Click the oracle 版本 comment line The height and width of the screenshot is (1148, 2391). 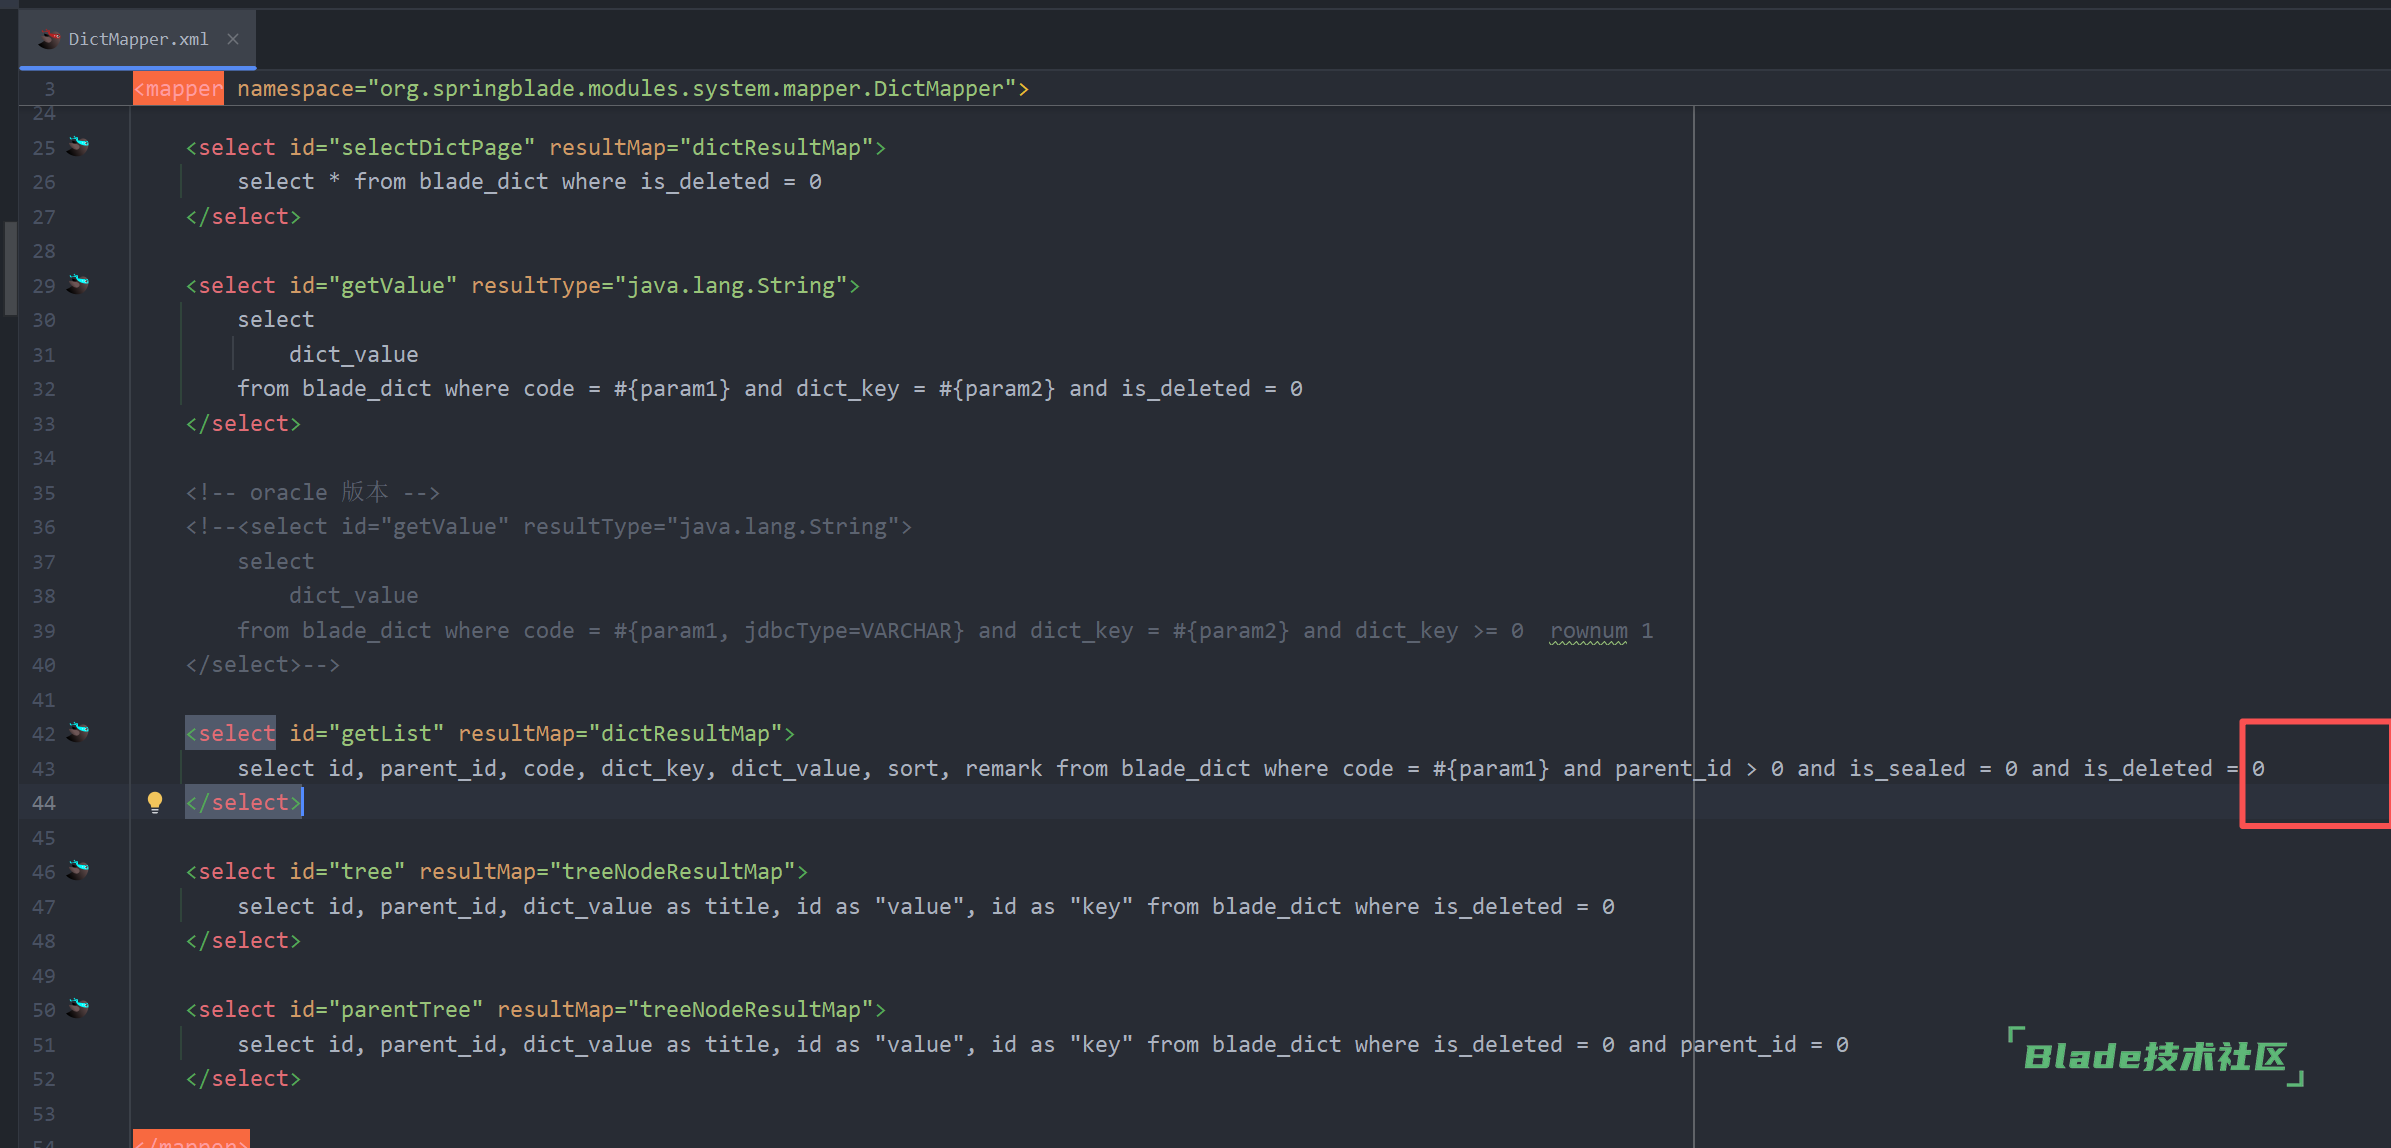(312, 493)
